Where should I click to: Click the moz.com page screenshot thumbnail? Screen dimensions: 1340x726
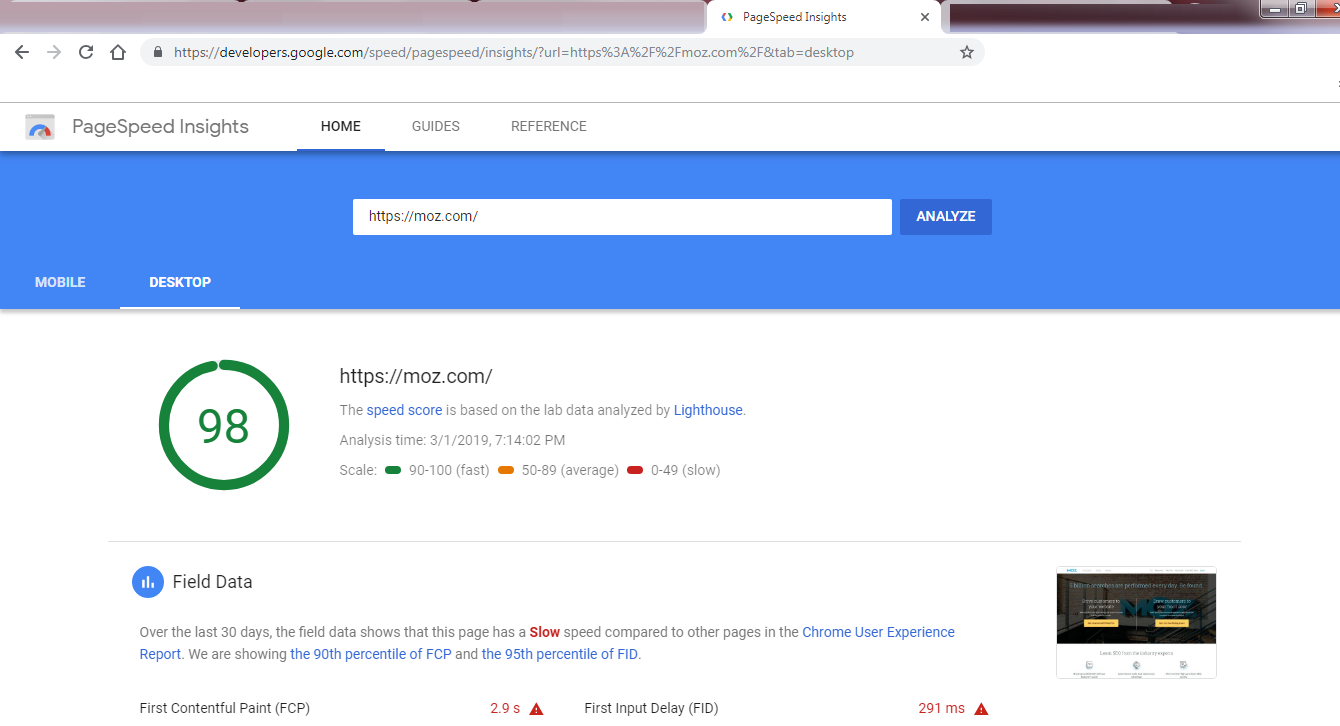(1136, 622)
